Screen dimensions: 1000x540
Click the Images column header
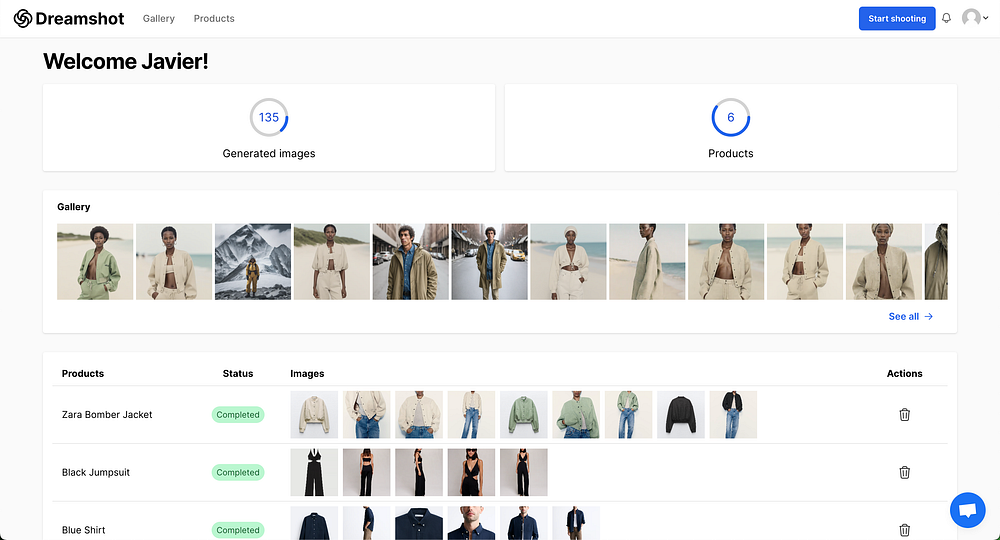(307, 374)
